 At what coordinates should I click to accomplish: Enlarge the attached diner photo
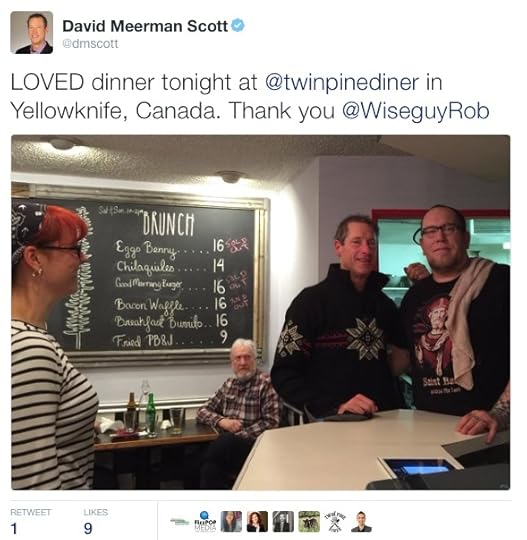[260, 312]
